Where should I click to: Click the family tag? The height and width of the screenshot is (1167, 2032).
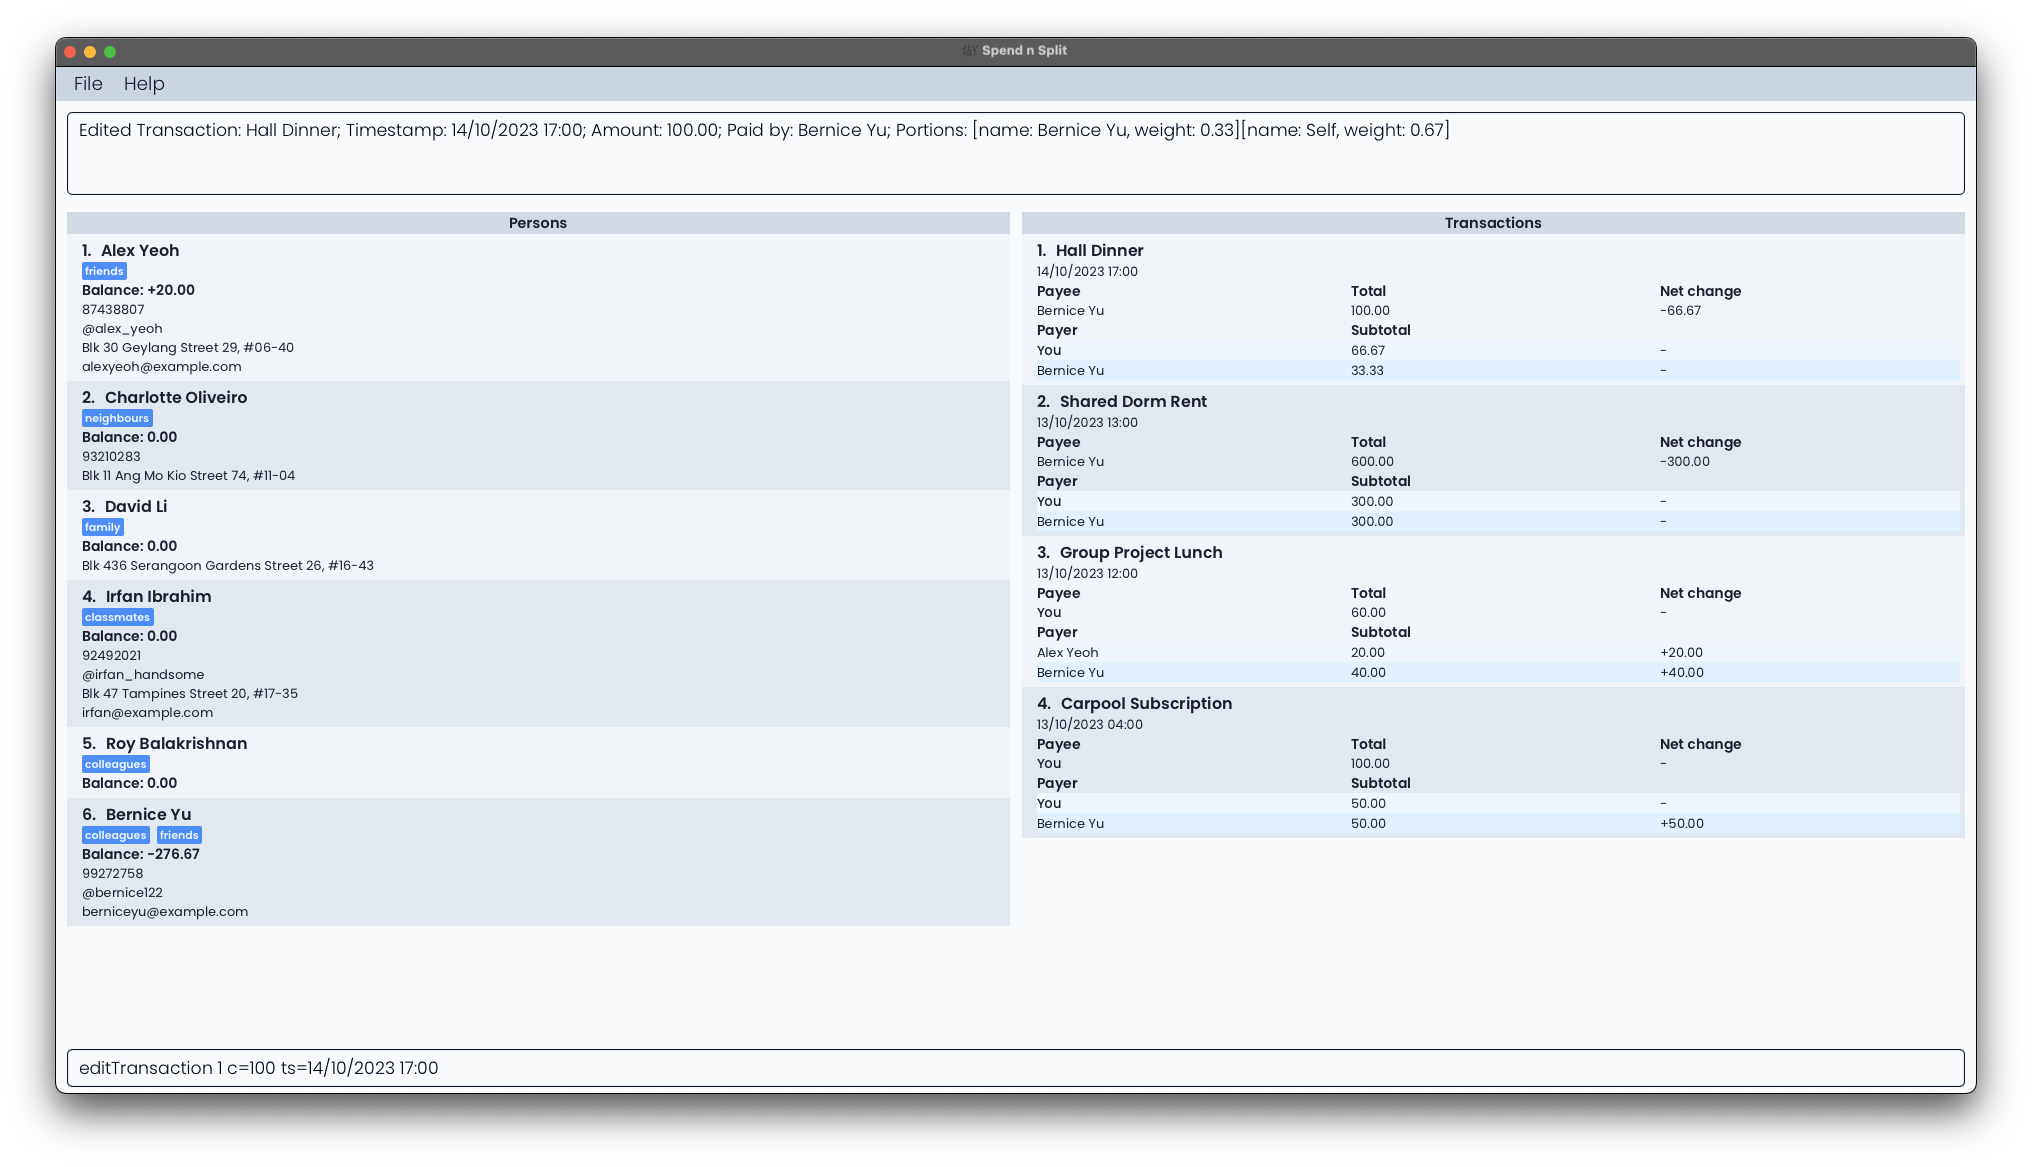tap(102, 527)
